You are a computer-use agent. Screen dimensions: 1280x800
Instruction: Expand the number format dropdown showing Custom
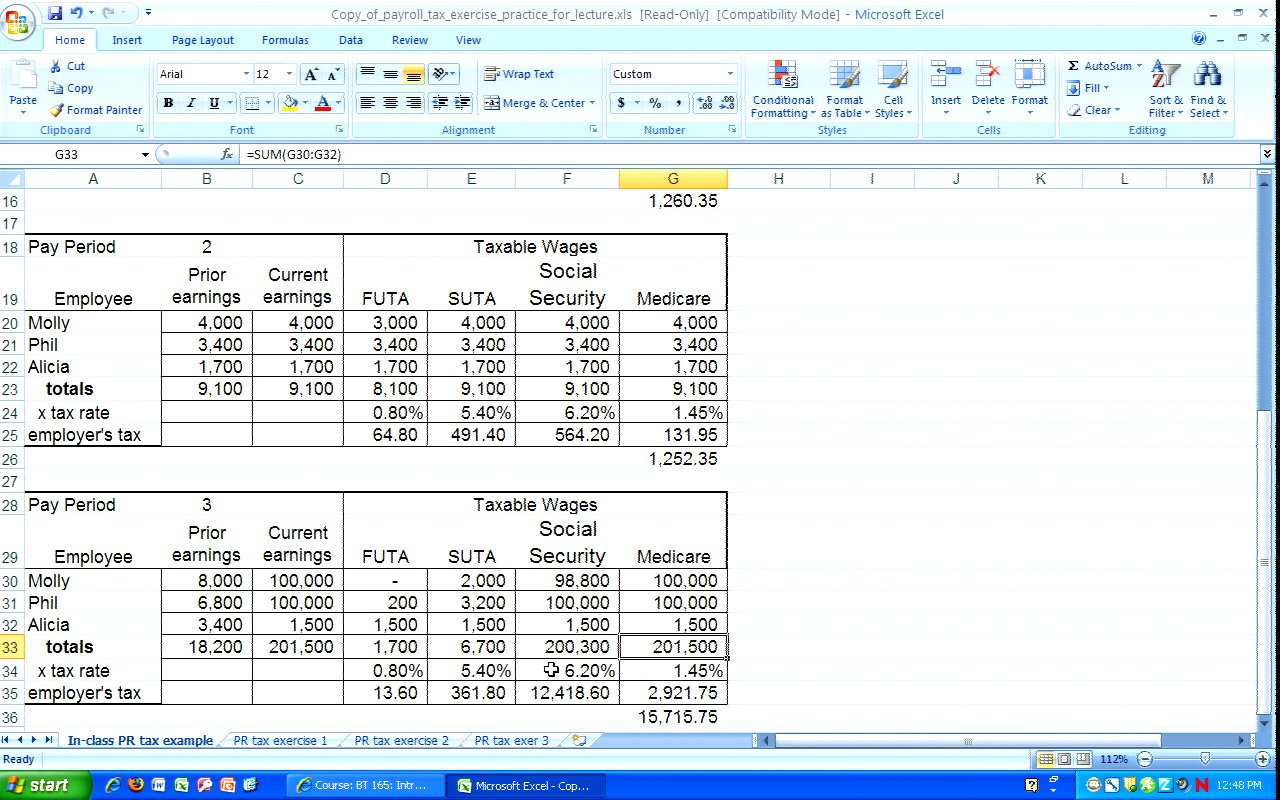tap(730, 75)
